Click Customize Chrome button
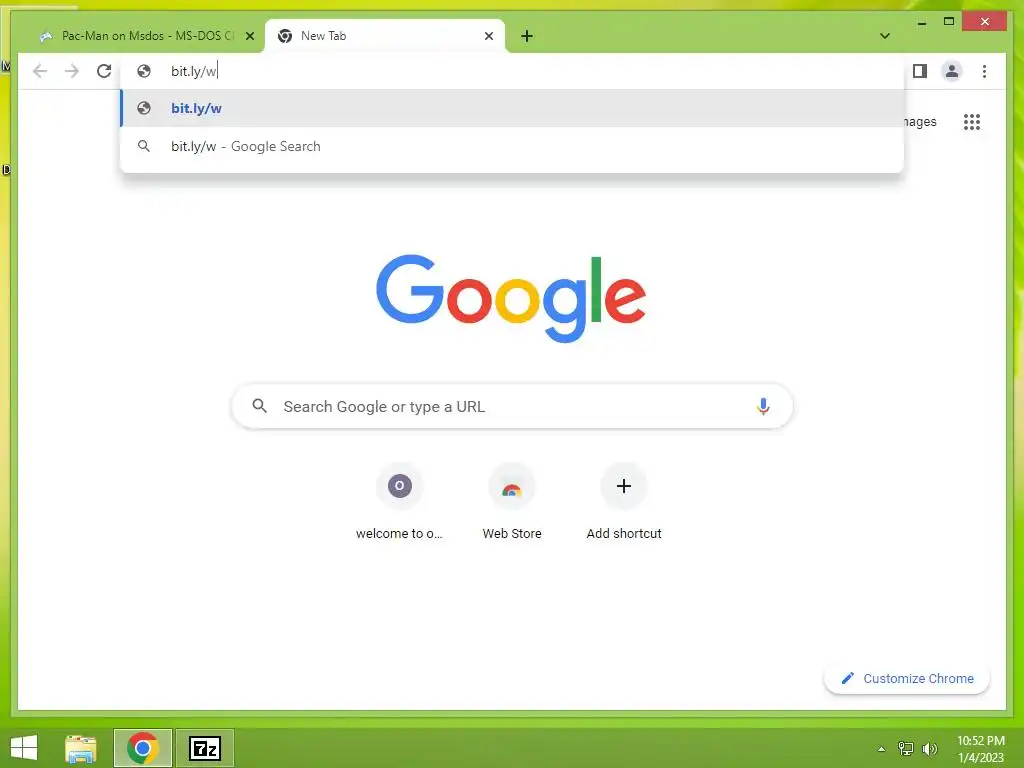 (x=907, y=679)
